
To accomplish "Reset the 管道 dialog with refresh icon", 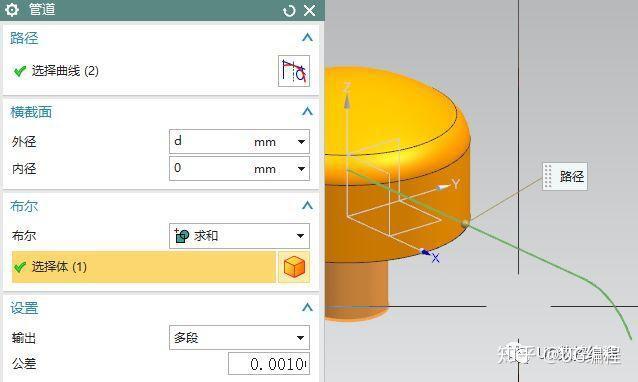I will (x=289, y=11).
